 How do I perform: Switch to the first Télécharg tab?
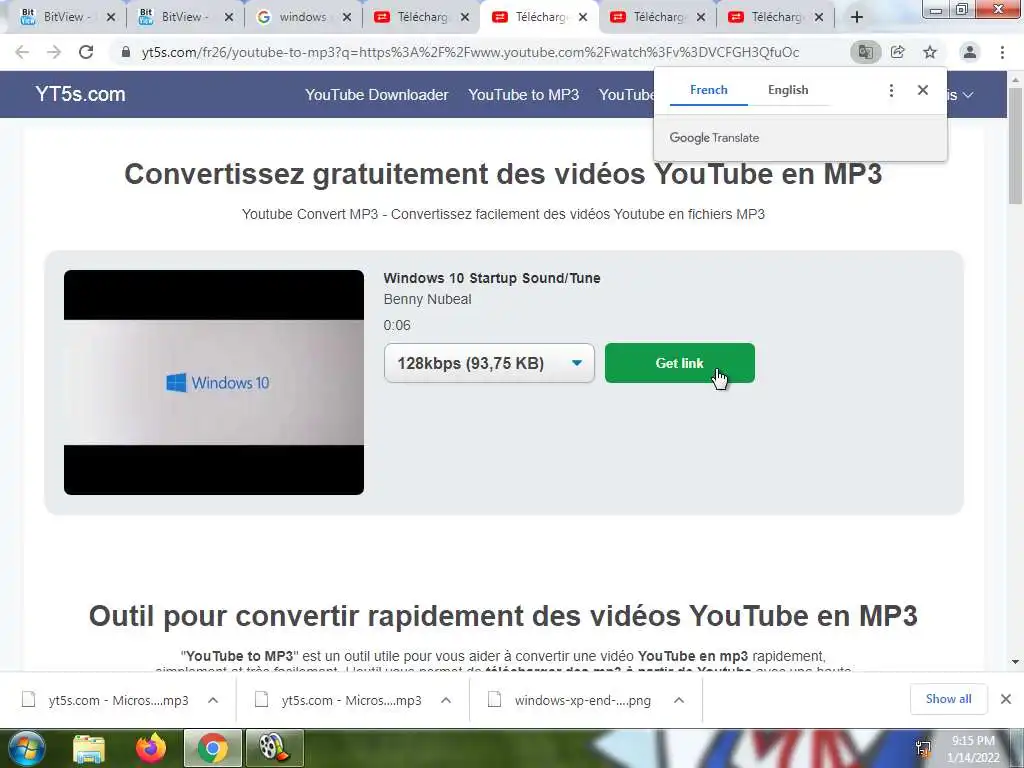pos(418,17)
